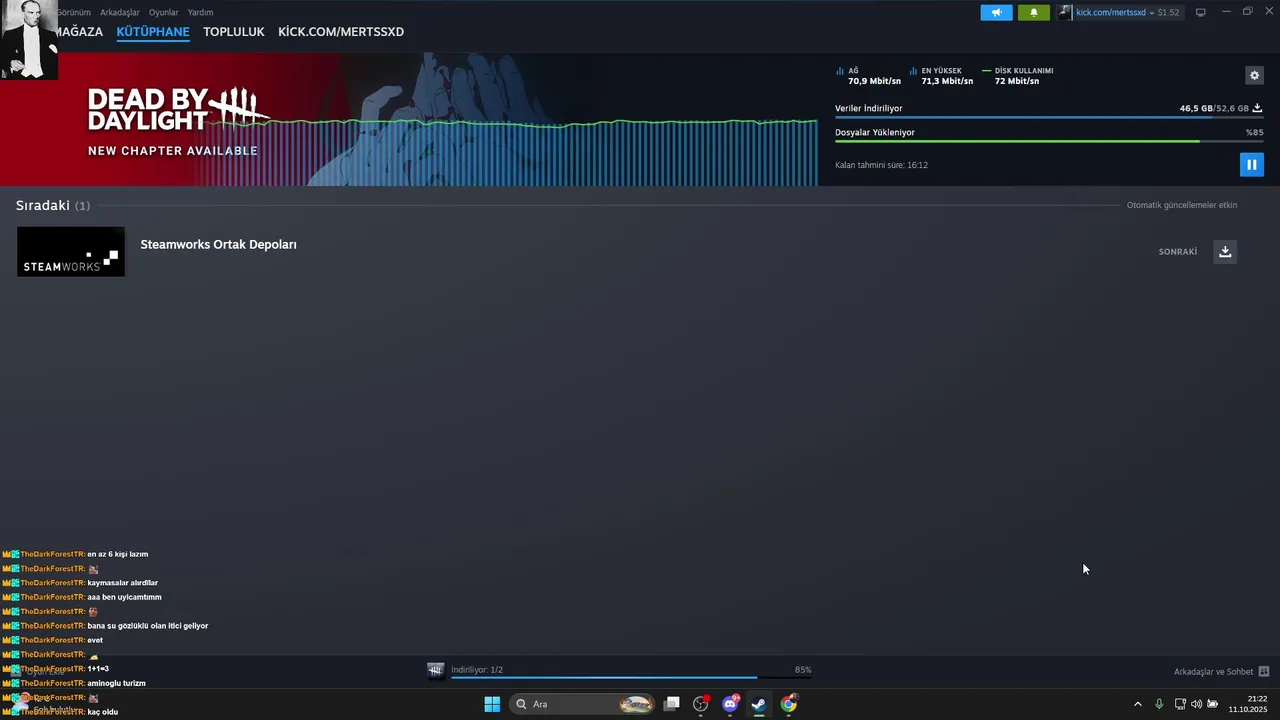Open the KICK.COM/MERTSSXD profile tab
This screenshot has height=720, width=1280.
(x=341, y=32)
